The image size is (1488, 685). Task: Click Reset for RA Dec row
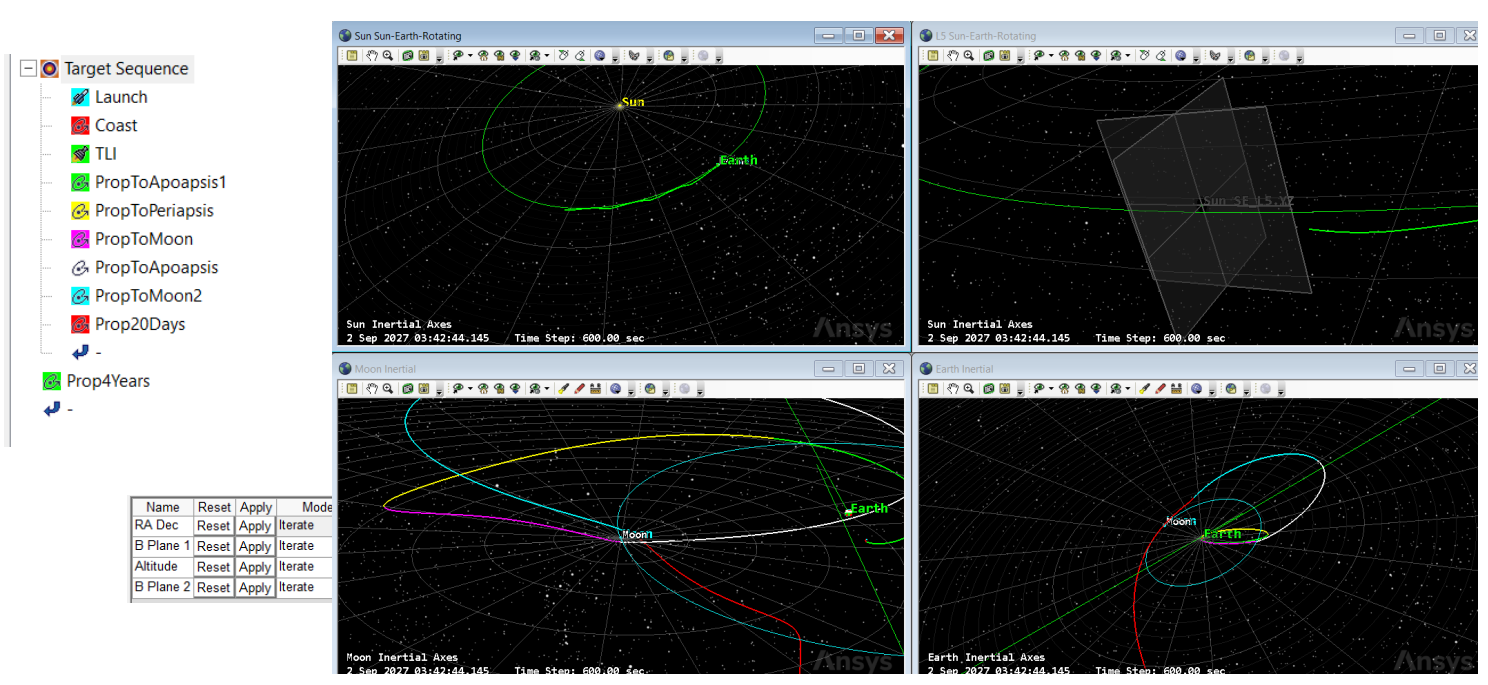213,525
